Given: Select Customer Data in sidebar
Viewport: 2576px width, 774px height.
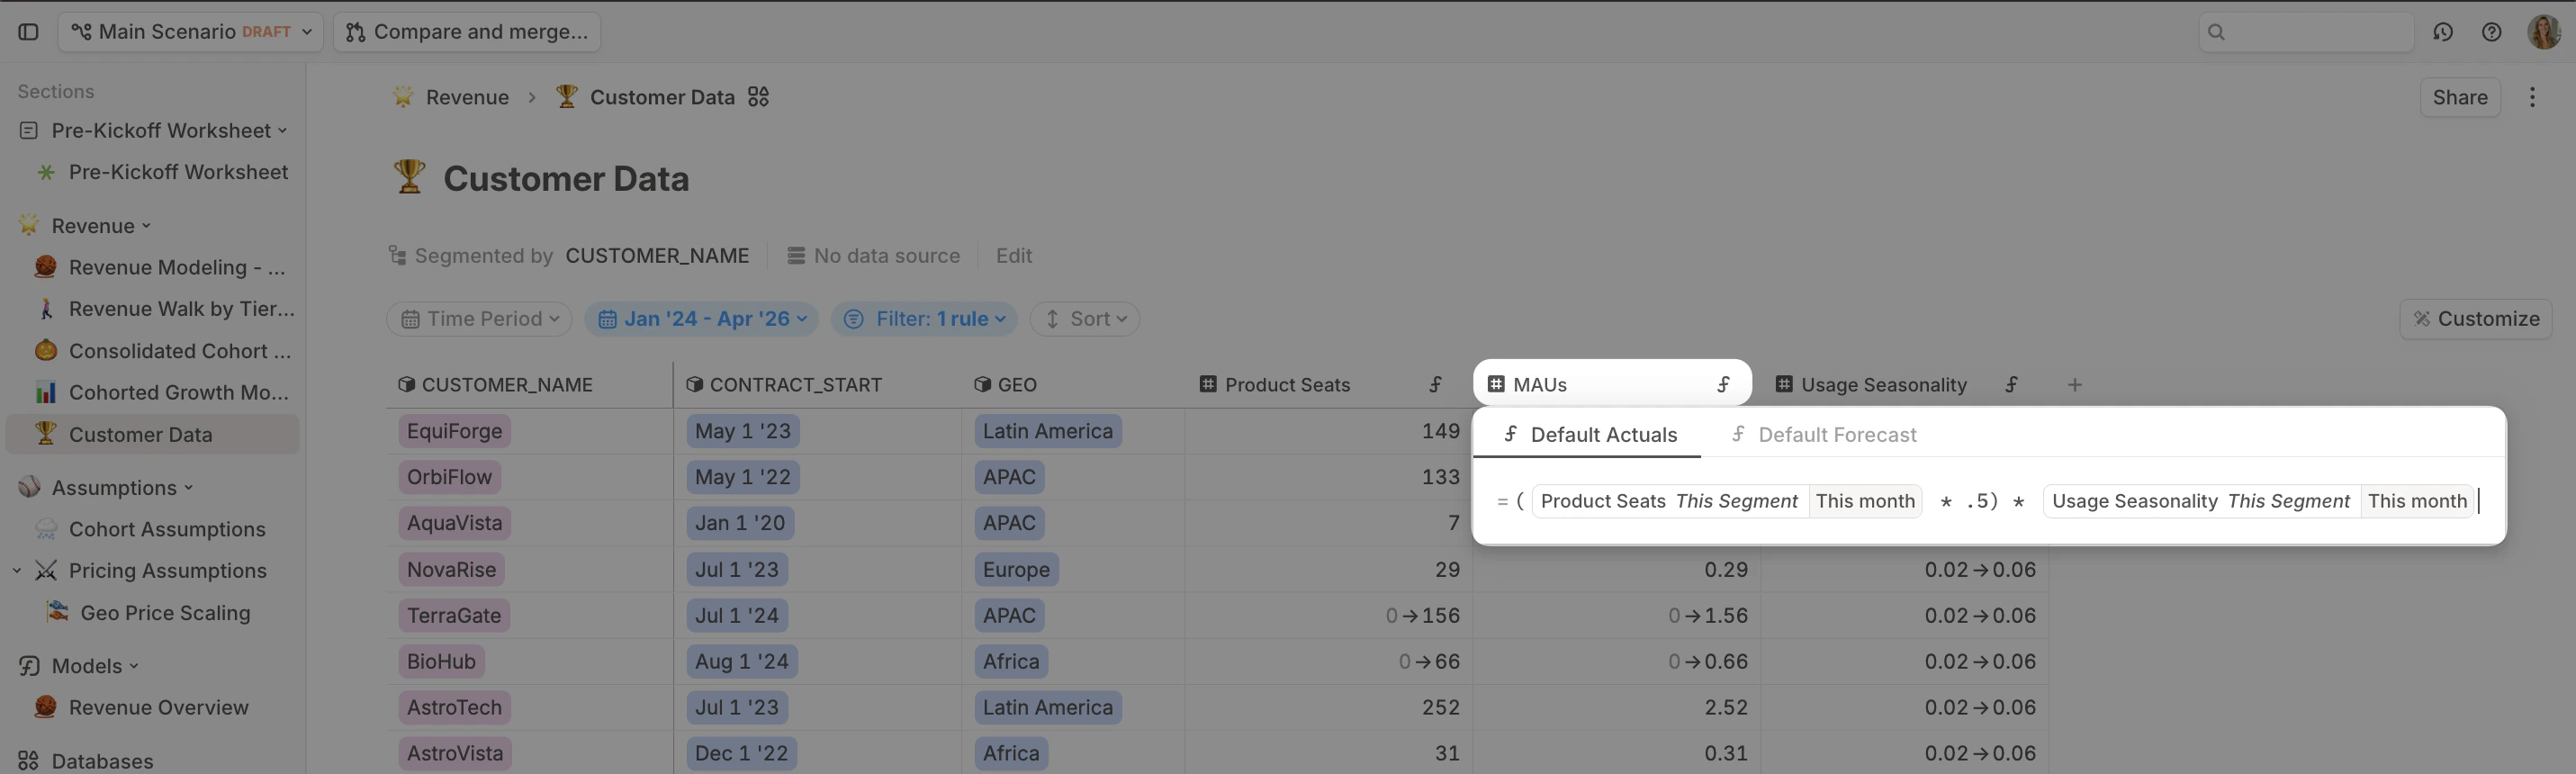Looking at the screenshot, I should pyautogui.click(x=153, y=435).
